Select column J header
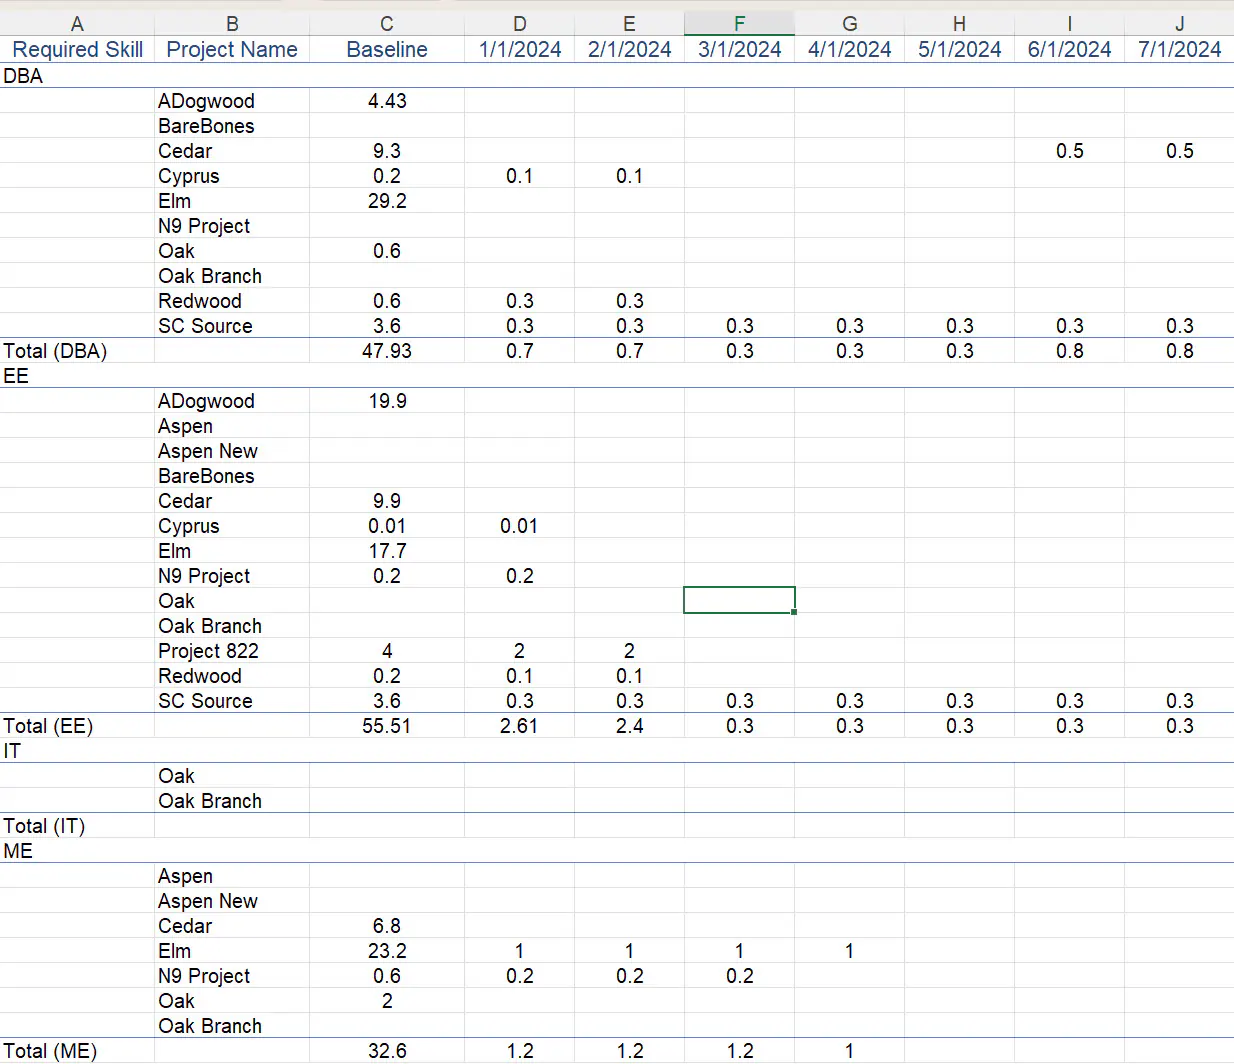Image resolution: width=1234 pixels, height=1064 pixels. [1179, 24]
